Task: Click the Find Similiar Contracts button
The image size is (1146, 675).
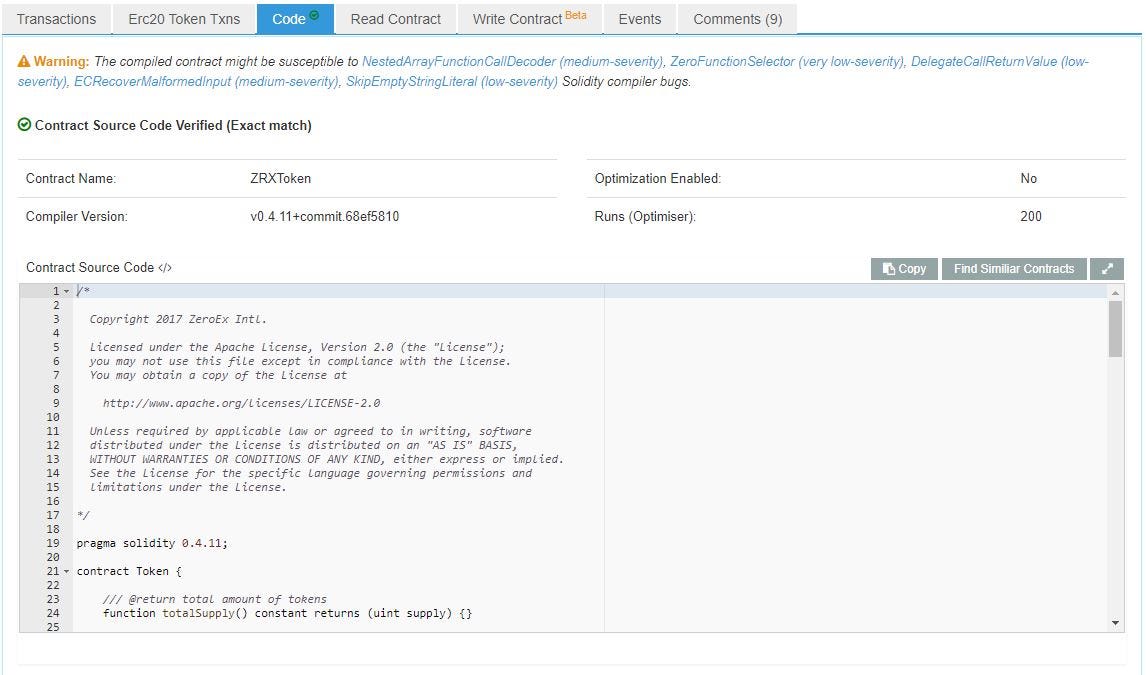Action: pos(1013,268)
